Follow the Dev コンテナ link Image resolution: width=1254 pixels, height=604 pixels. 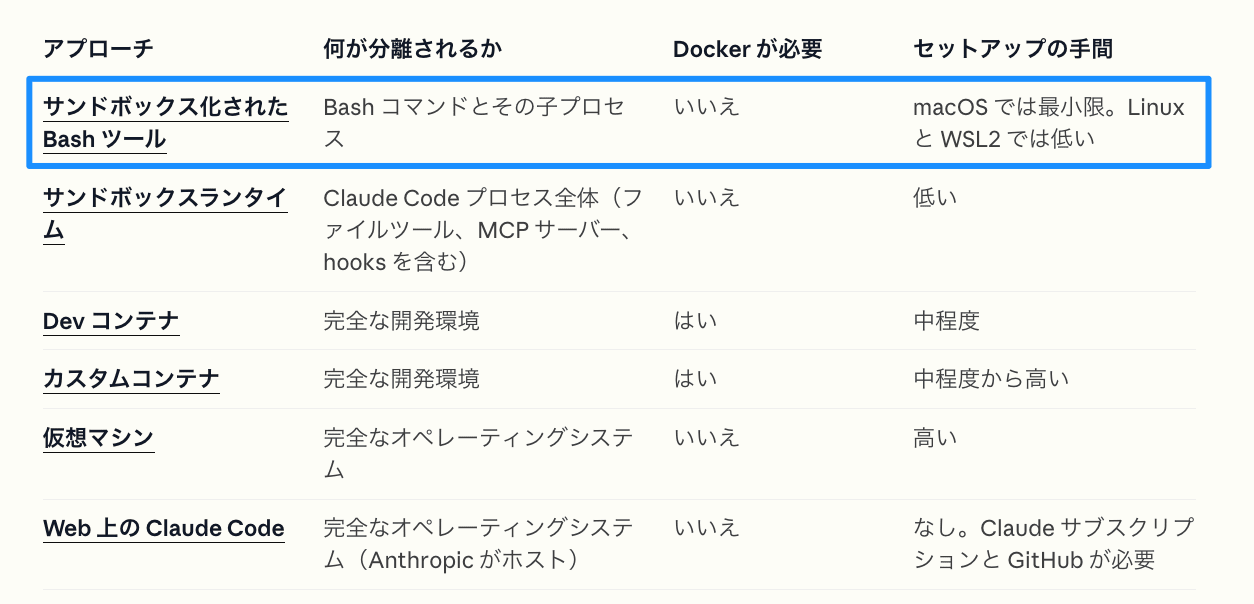pos(111,321)
